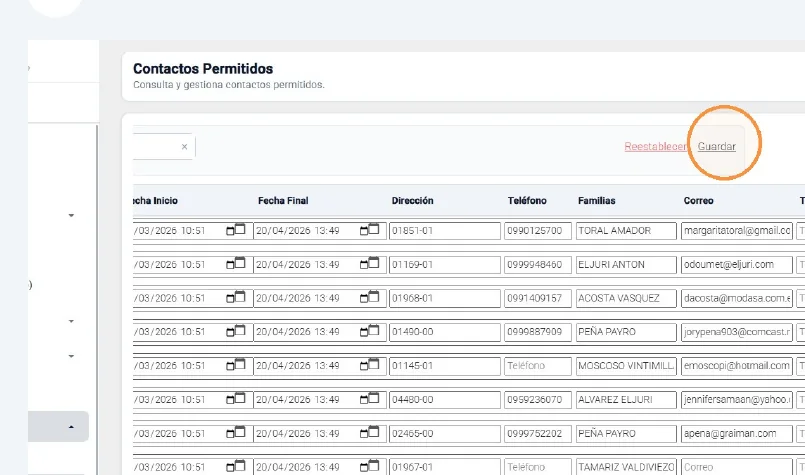Click empty Teléfono field in MOSCOSO VINTIMILL row
Viewport: 805px width, 475px height.
tap(538, 366)
